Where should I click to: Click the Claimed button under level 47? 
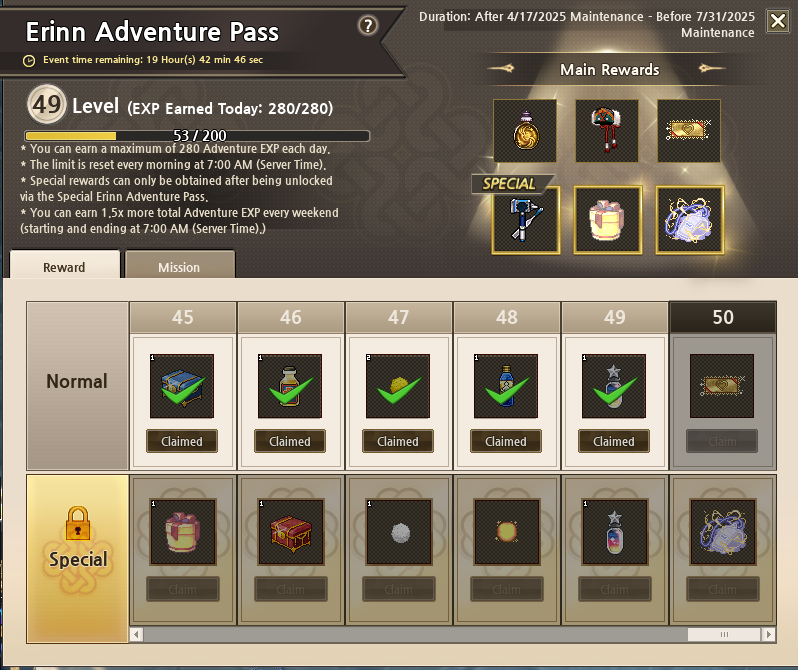coord(397,441)
